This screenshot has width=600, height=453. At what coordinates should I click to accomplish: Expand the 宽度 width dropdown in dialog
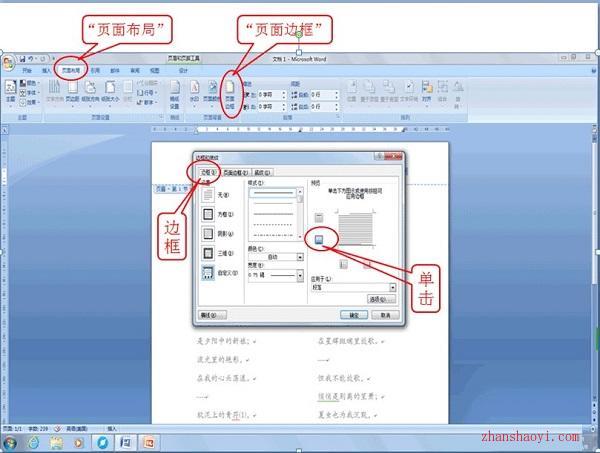click(300, 275)
